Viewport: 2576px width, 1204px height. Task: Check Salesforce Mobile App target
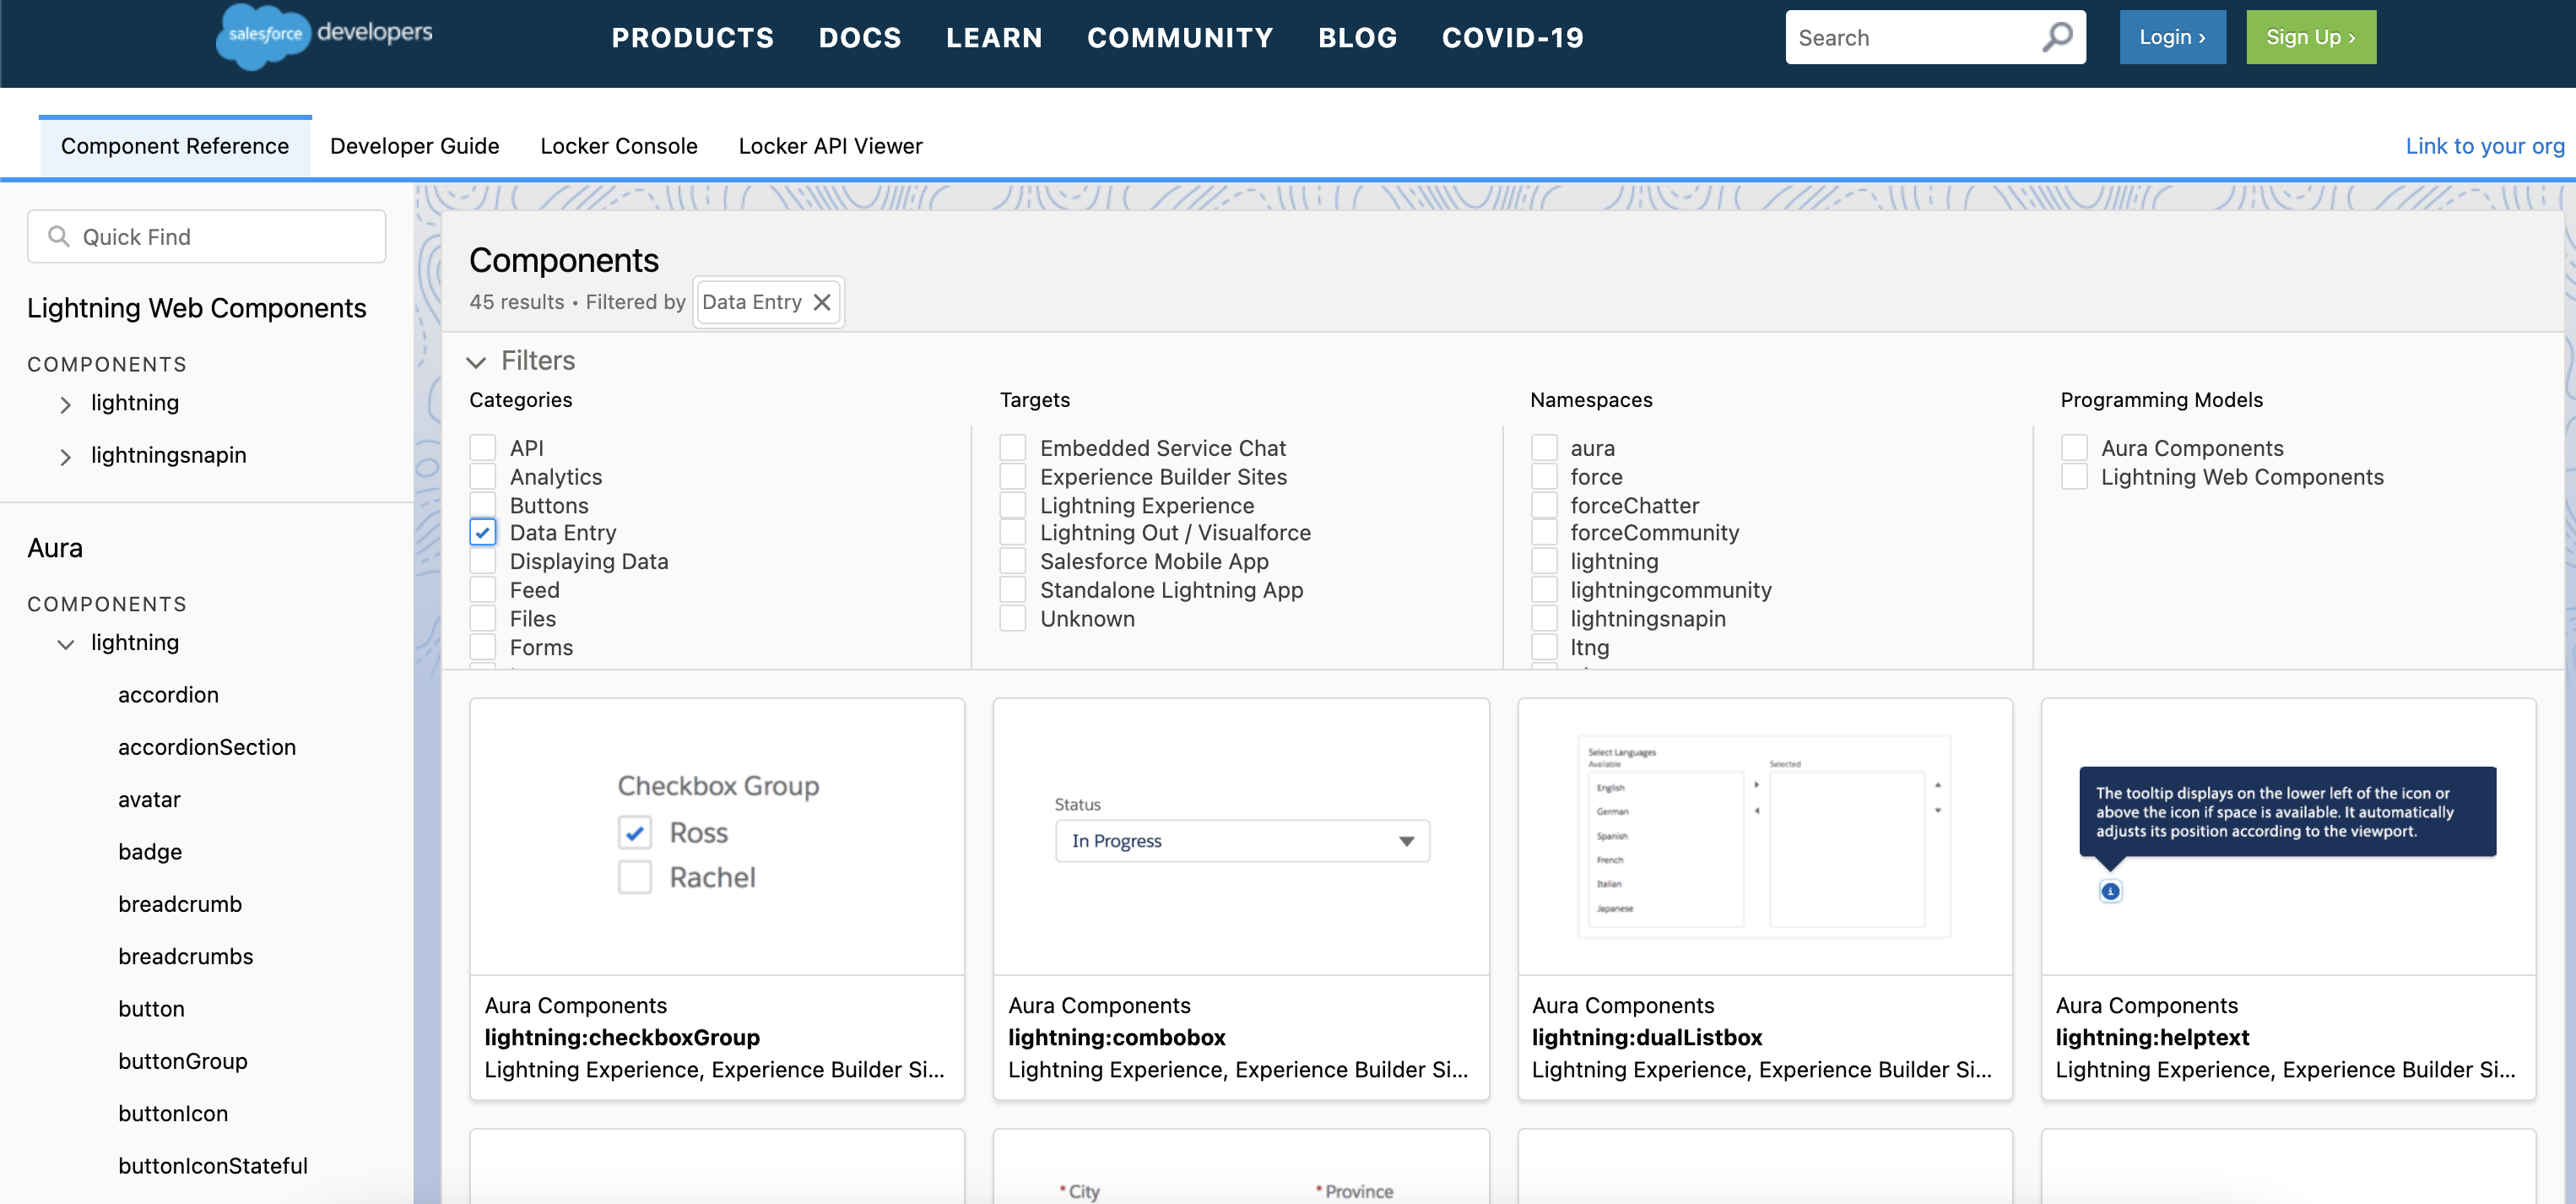[x=1013, y=561]
